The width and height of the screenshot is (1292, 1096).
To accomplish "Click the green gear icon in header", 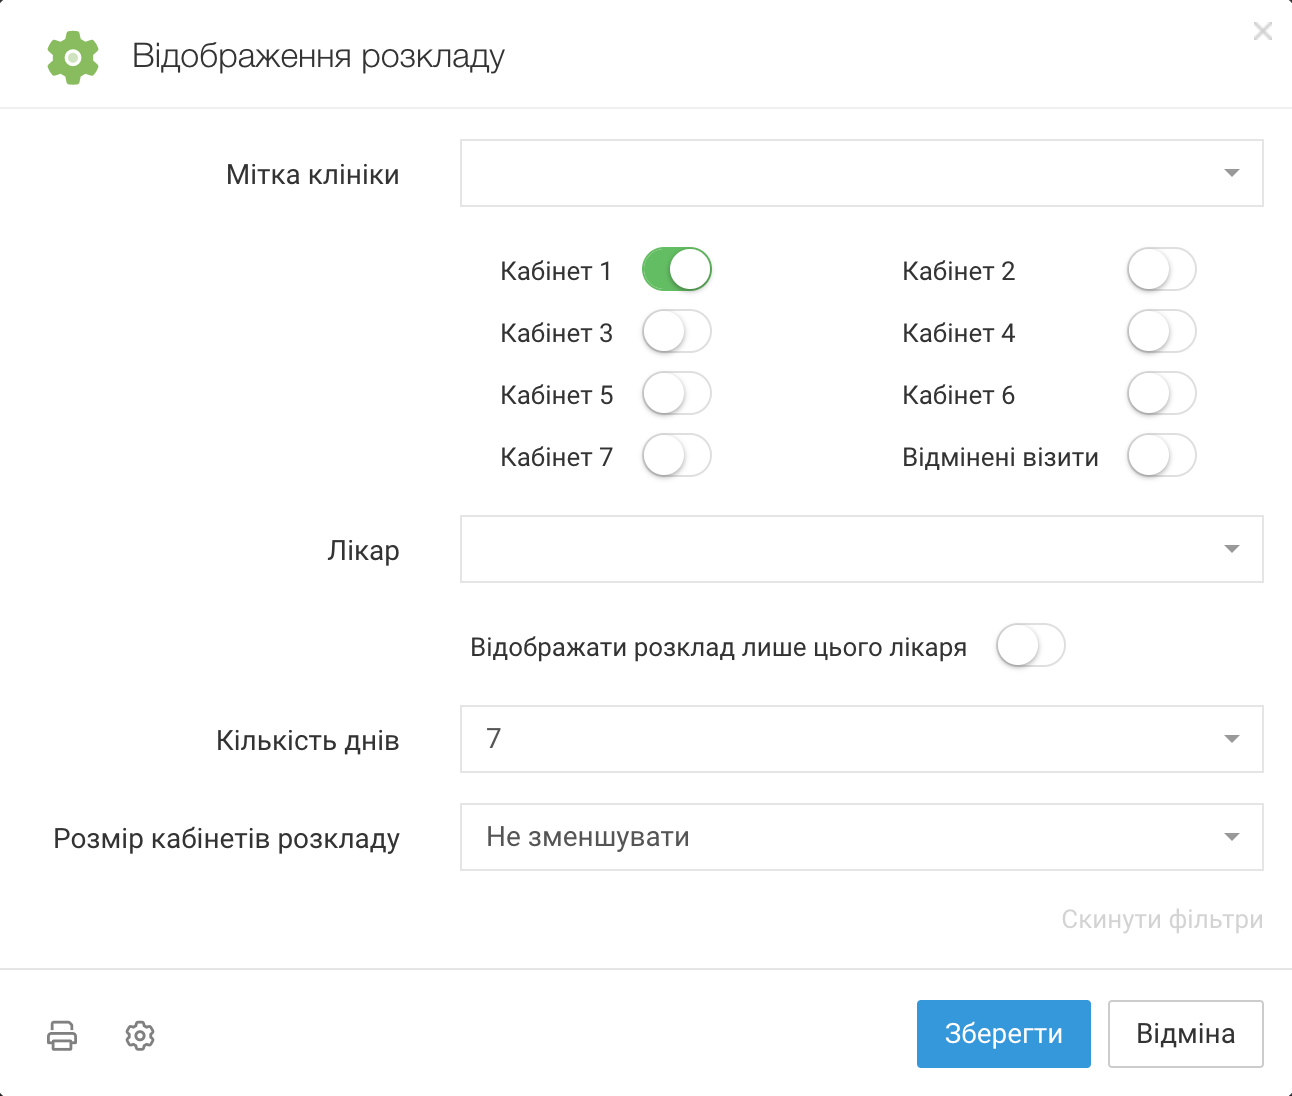I will [73, 57].
